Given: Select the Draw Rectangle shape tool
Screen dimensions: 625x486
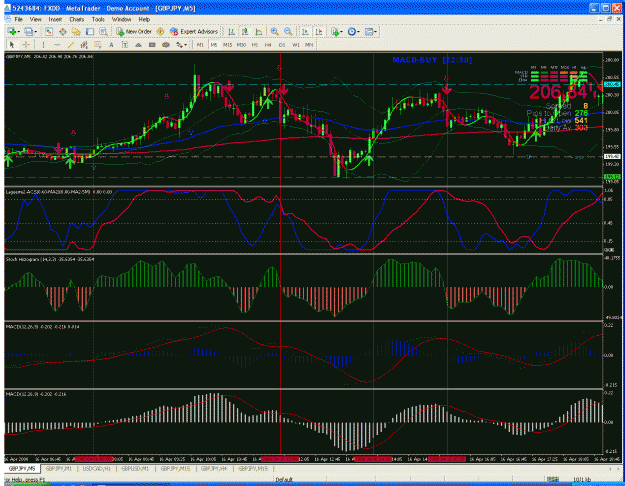Looking at the screenshot, I should coord(152,45).
